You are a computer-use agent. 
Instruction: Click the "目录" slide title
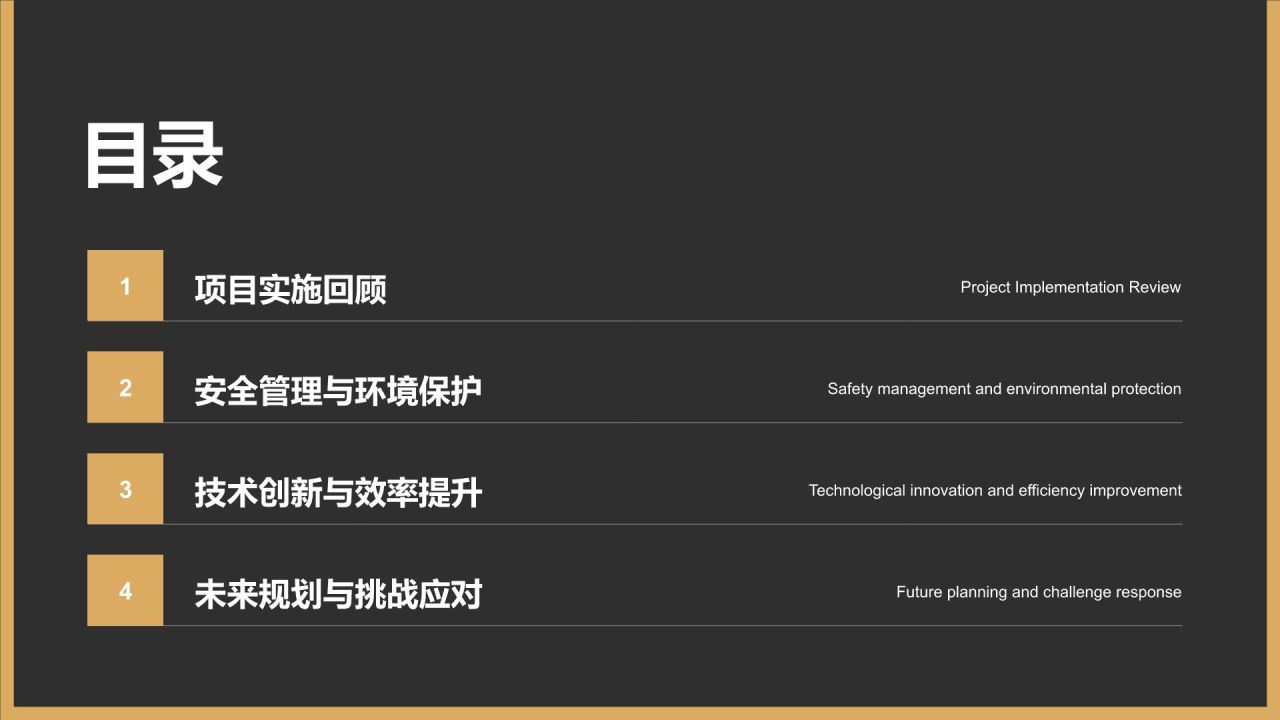point(153,157)
